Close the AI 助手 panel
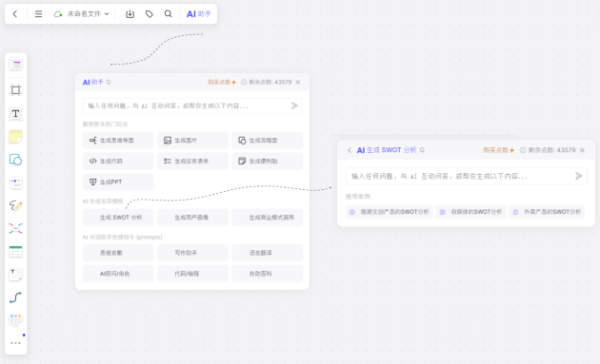Image resolution: width=600 pixels, height=364 pixels. [298, 82]
